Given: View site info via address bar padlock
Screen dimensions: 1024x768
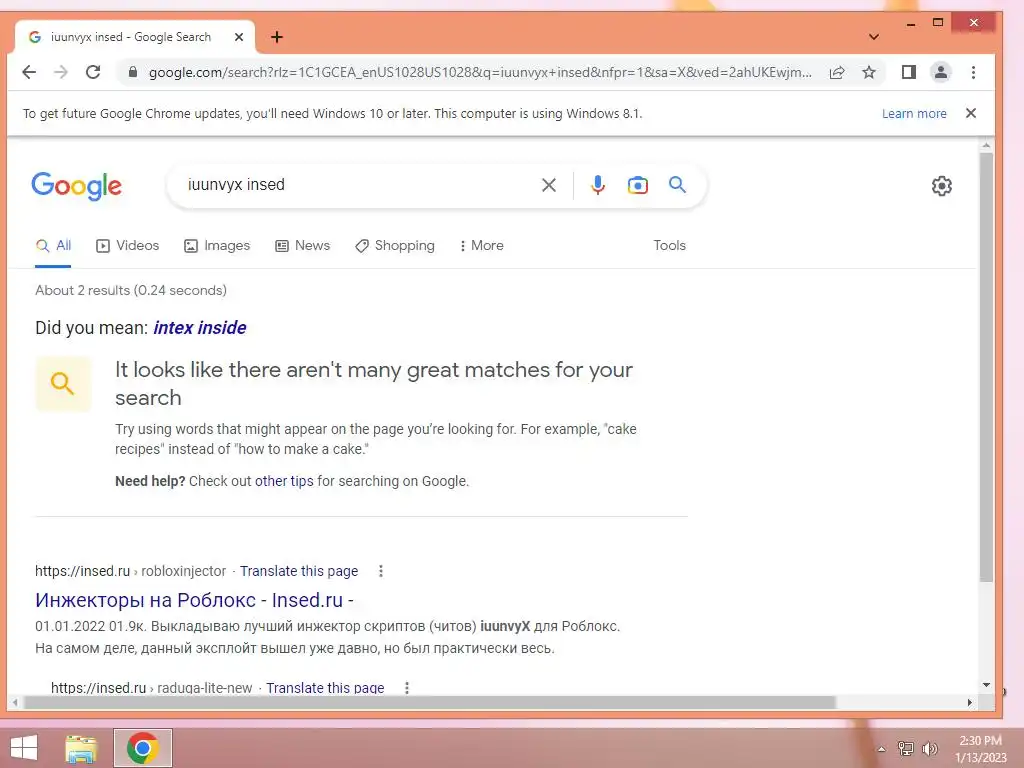Looking at the screenshot, I should tap(133, 72).
